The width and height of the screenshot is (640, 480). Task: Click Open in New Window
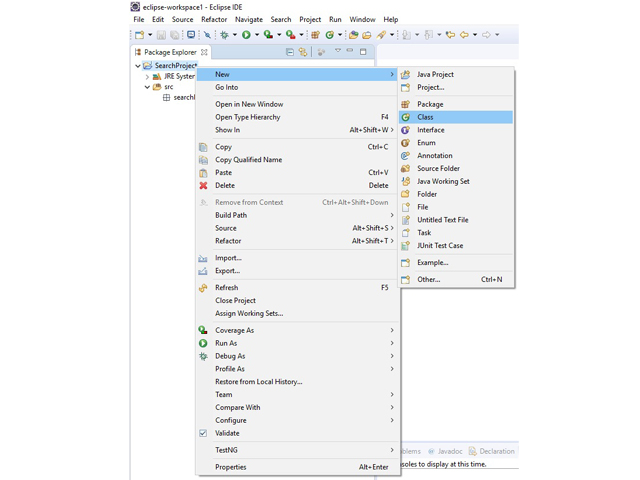click(297, 104)
